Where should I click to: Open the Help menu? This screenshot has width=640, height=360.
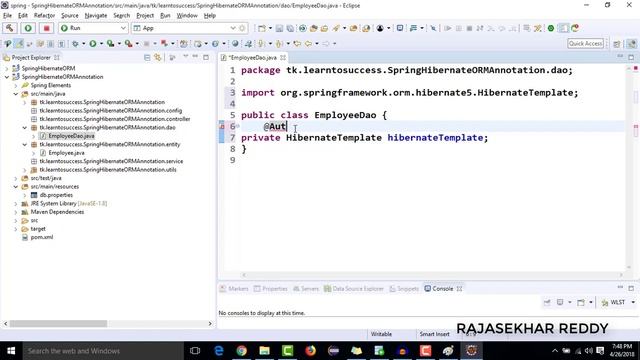[210, 16]
